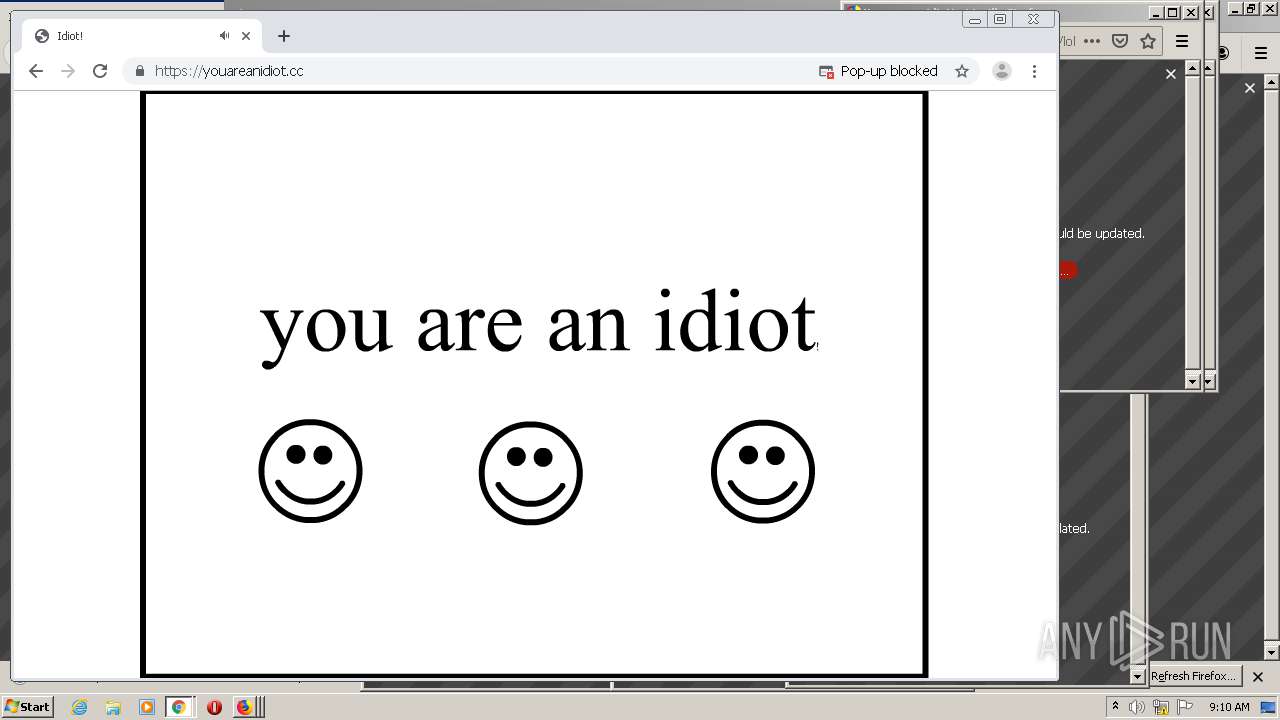Open Windows Explorer folder from taskbar

coord(113,707)
